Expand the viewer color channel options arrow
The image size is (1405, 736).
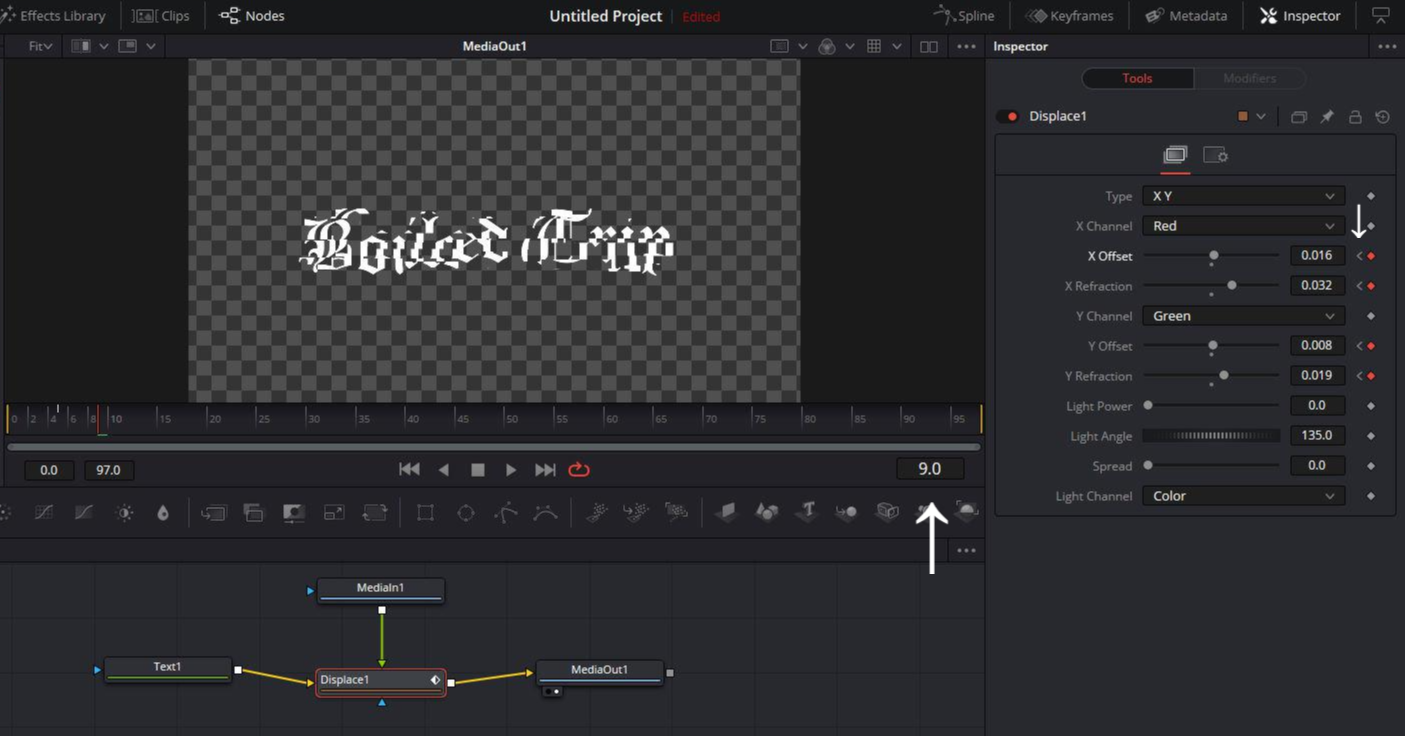850,47
